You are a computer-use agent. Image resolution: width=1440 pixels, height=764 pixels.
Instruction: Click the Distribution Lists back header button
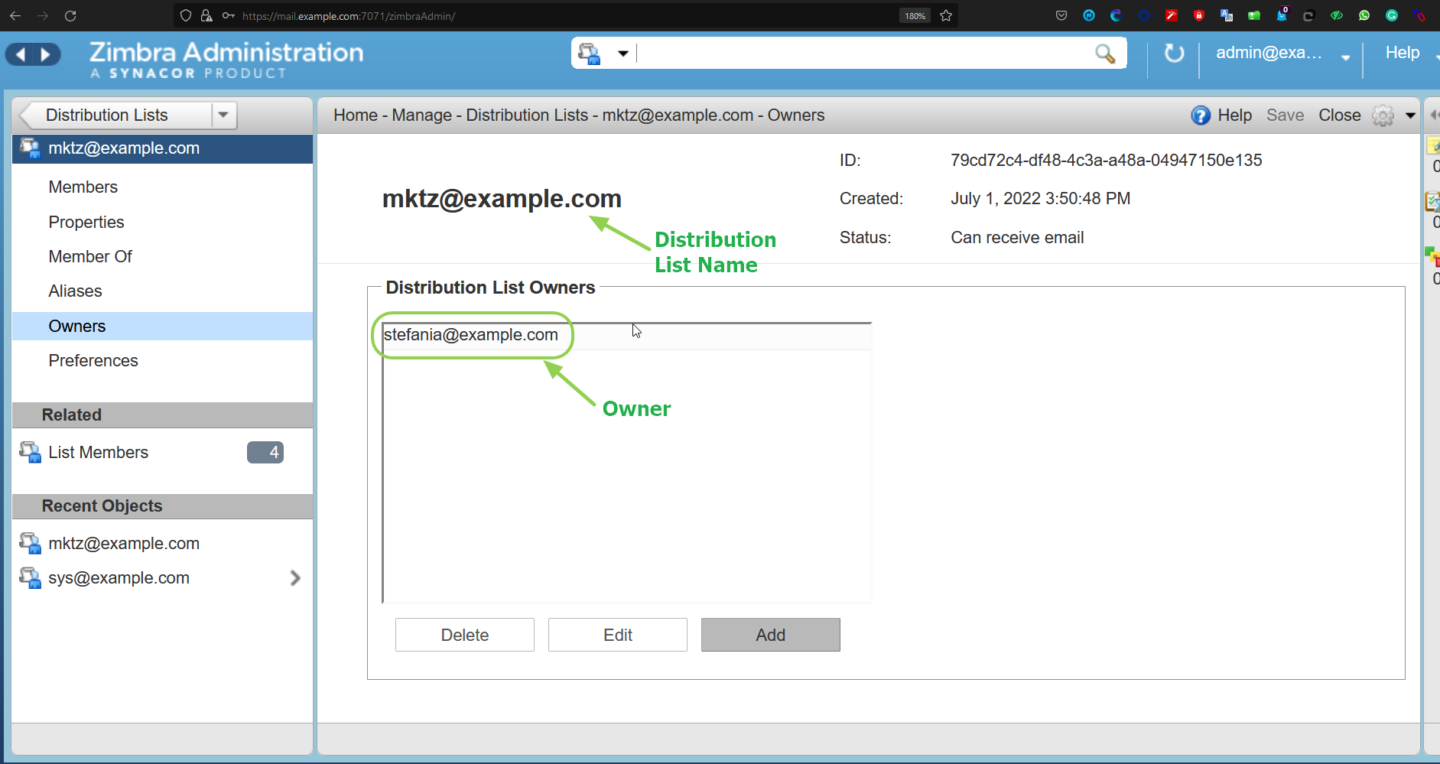(115, 115)
